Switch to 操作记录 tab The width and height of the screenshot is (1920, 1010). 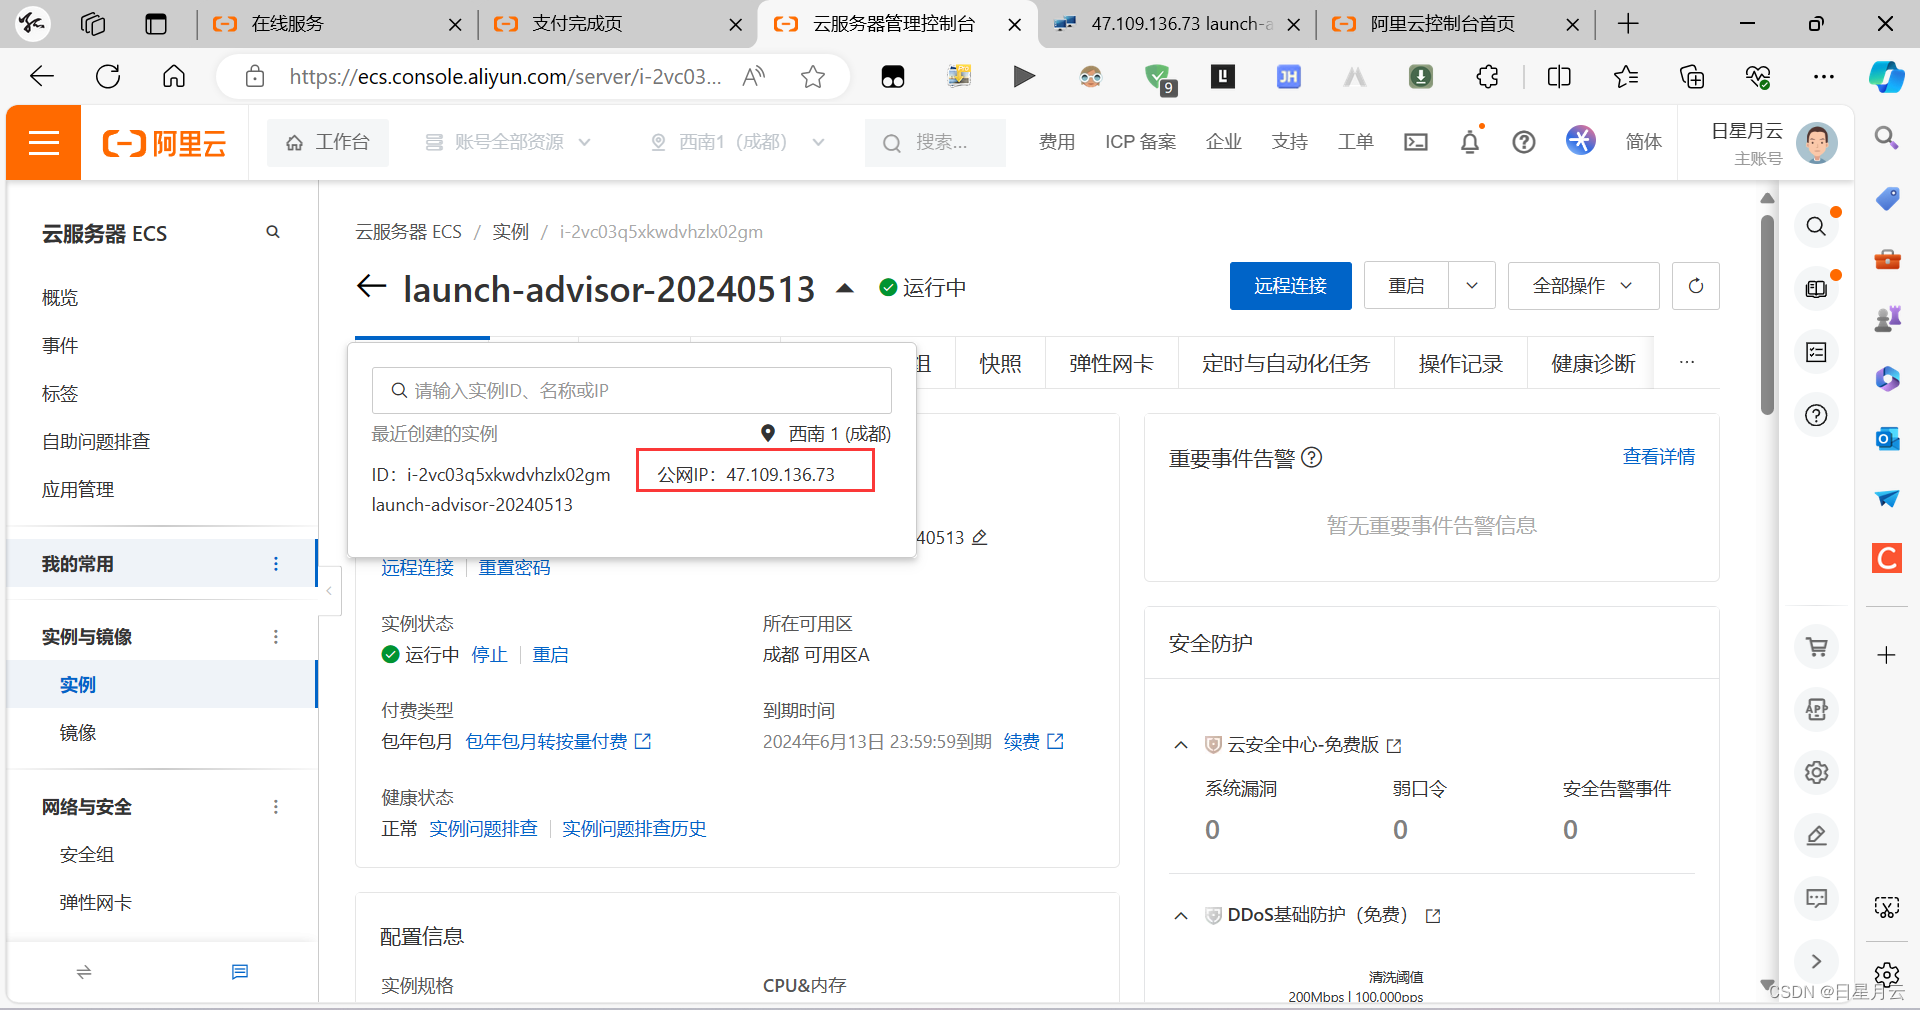[1461, 364]
